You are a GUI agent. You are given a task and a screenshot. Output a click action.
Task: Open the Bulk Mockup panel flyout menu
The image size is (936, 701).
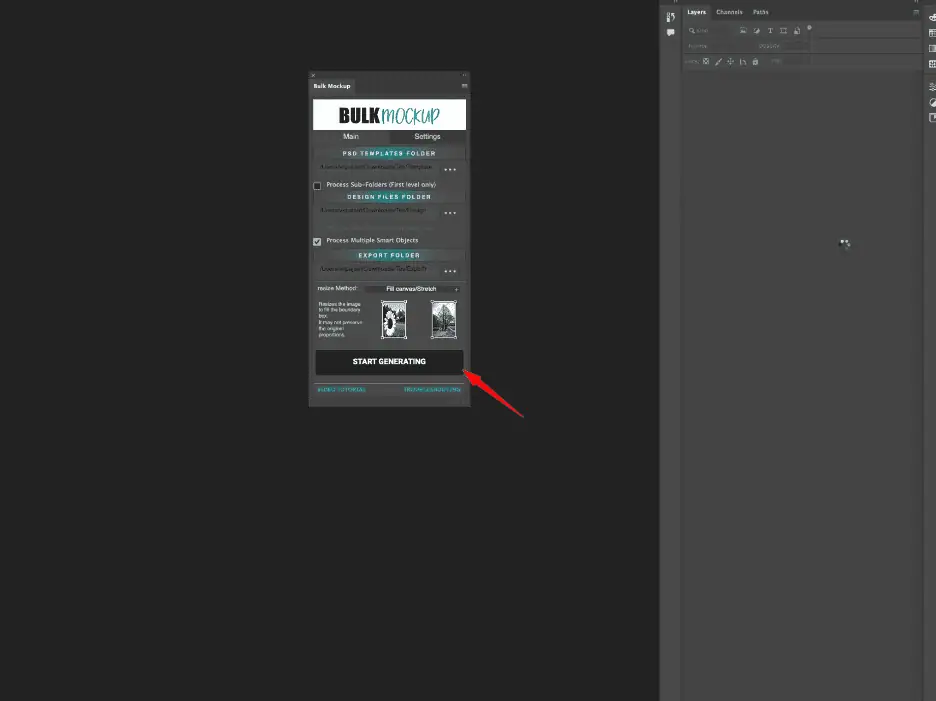[464, 86]
